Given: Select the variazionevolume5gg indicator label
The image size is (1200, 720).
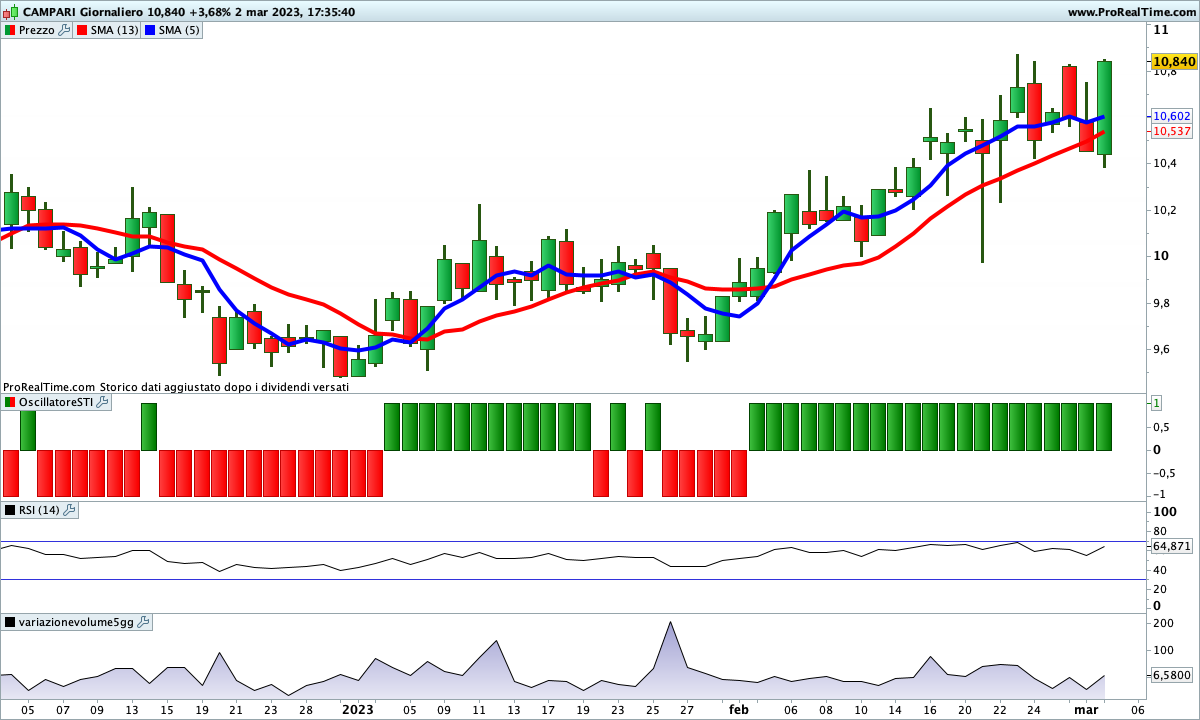Looking at the screenshot, I should (x=77, y=622).
